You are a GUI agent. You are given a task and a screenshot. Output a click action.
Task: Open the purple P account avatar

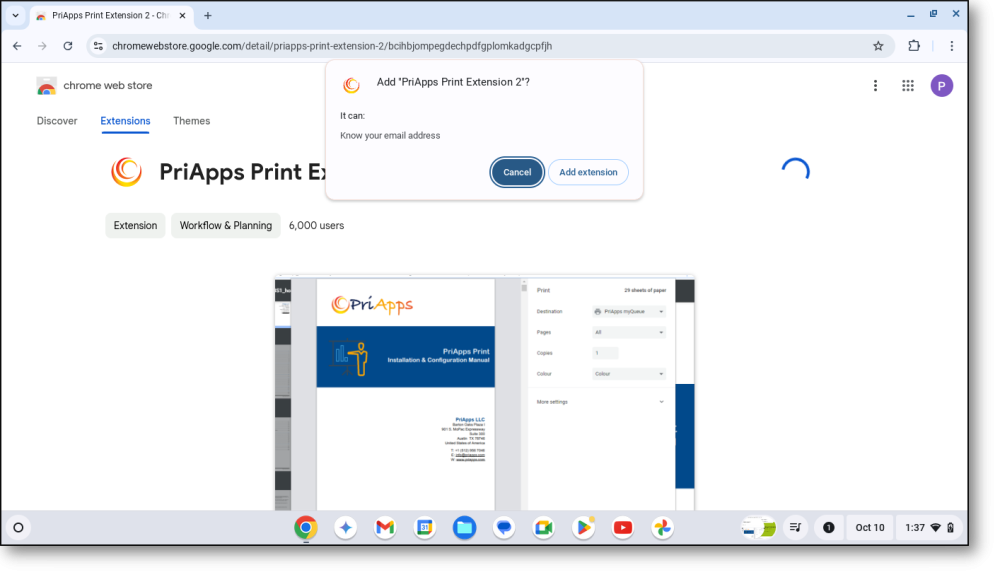click(x=941, y=85)
